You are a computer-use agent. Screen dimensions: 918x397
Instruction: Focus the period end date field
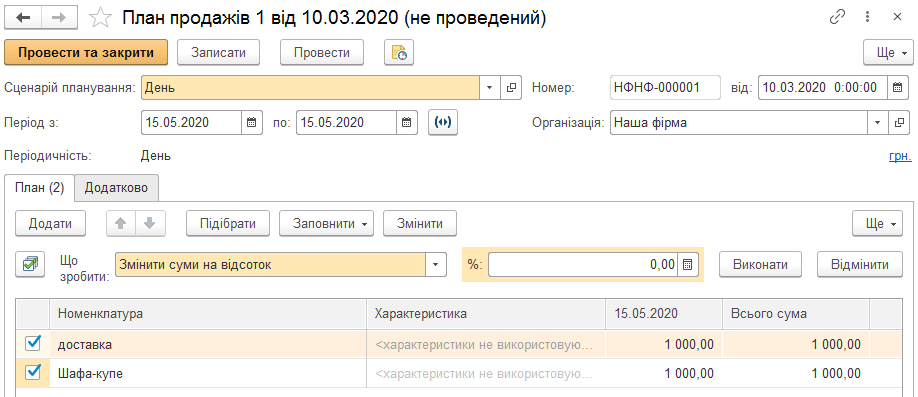pos(347,123)
